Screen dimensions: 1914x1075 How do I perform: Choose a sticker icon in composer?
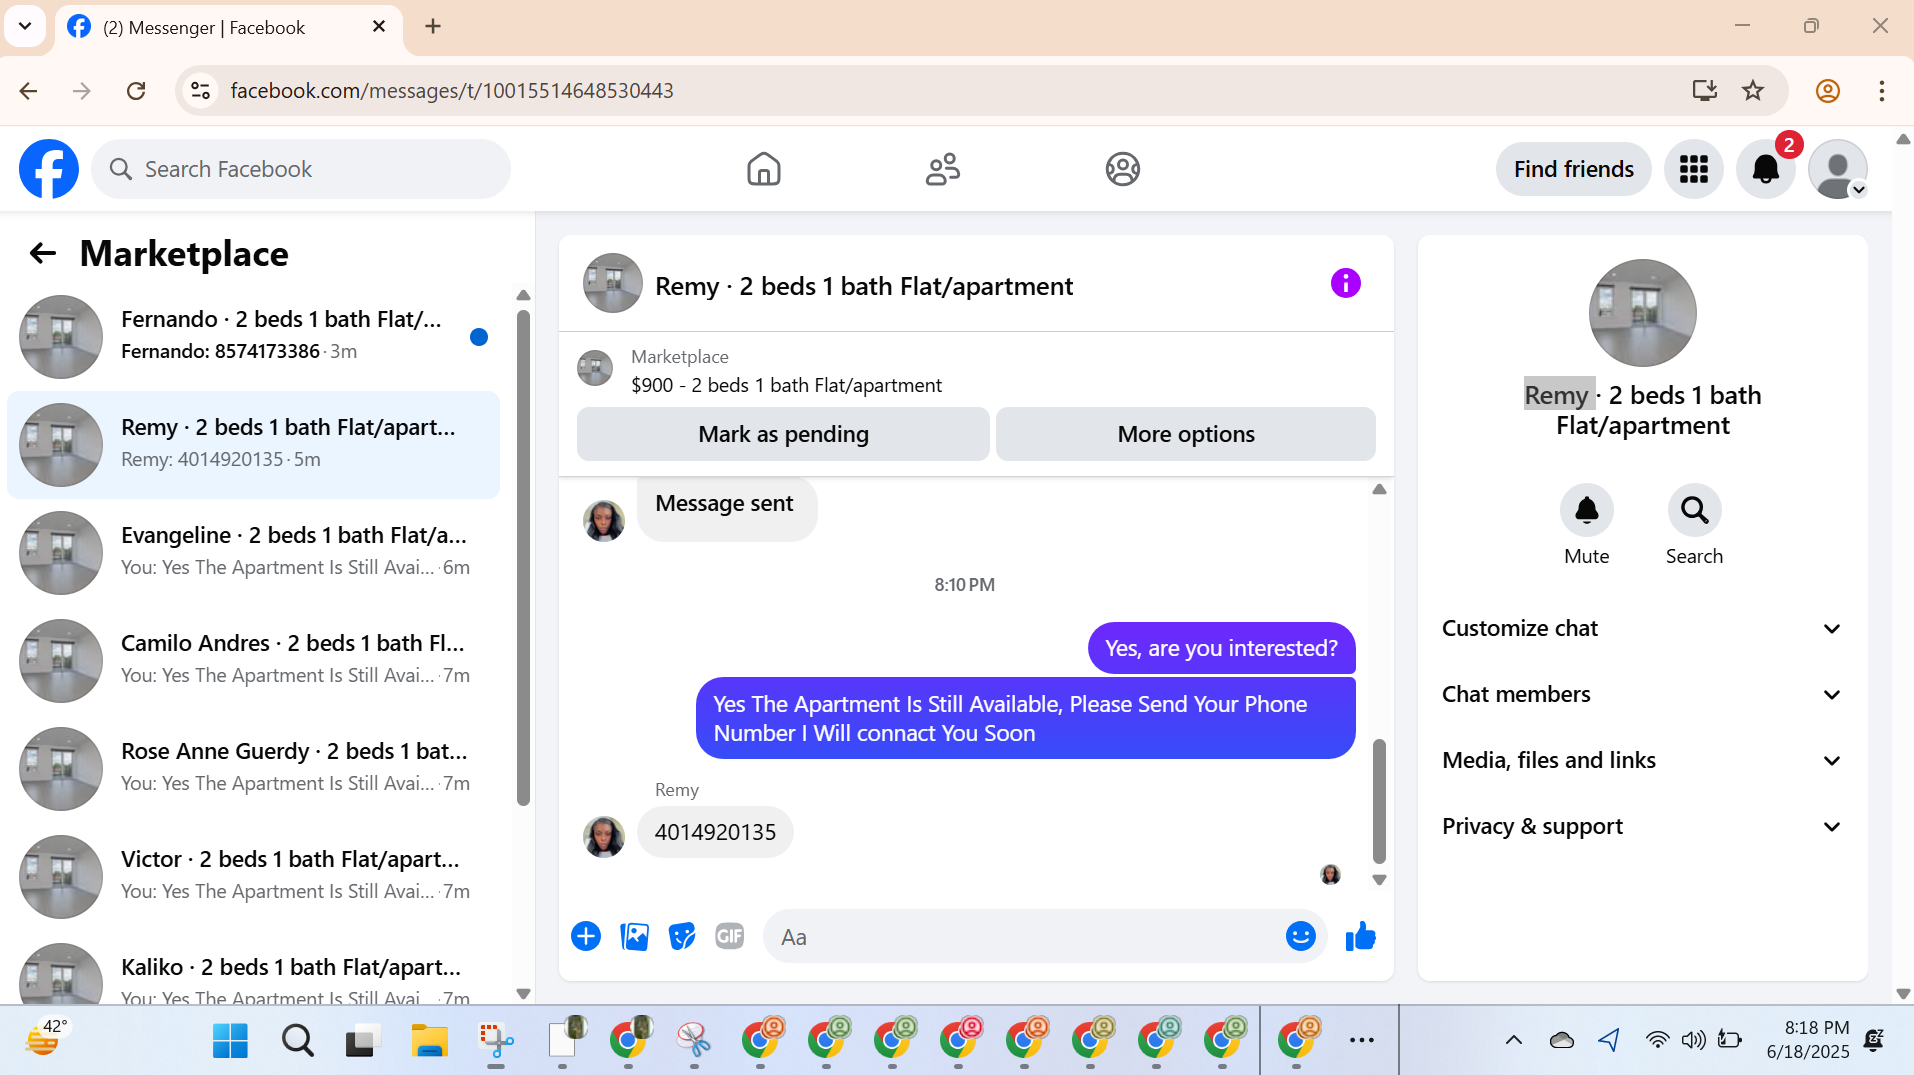click(682, 936)
